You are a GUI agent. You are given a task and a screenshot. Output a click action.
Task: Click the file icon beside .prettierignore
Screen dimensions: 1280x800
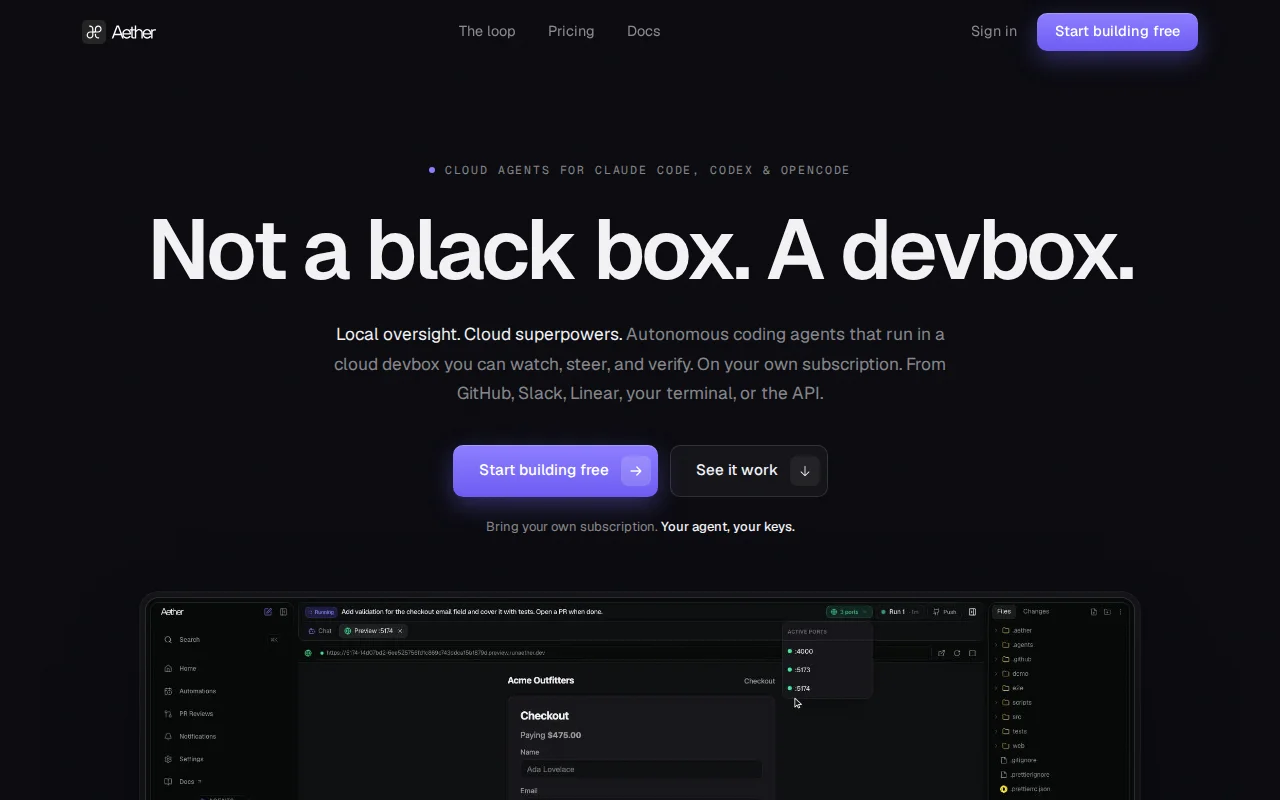pos(1004,775)
